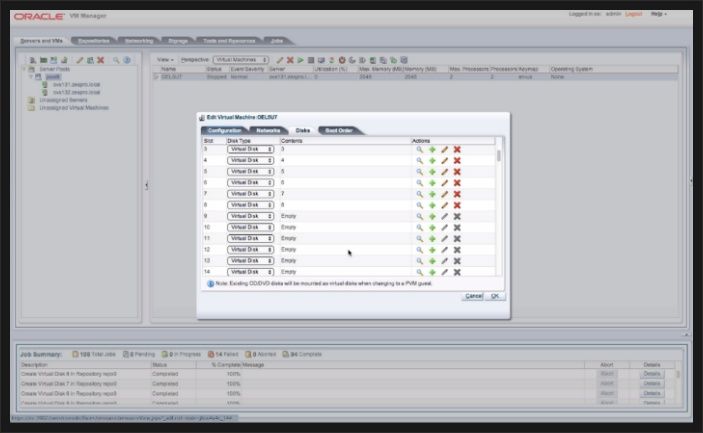Click the blue help icon in tree toolbar
Image resolution: width=703 pixels, height=433 pixels.
[x=127, y=60]
